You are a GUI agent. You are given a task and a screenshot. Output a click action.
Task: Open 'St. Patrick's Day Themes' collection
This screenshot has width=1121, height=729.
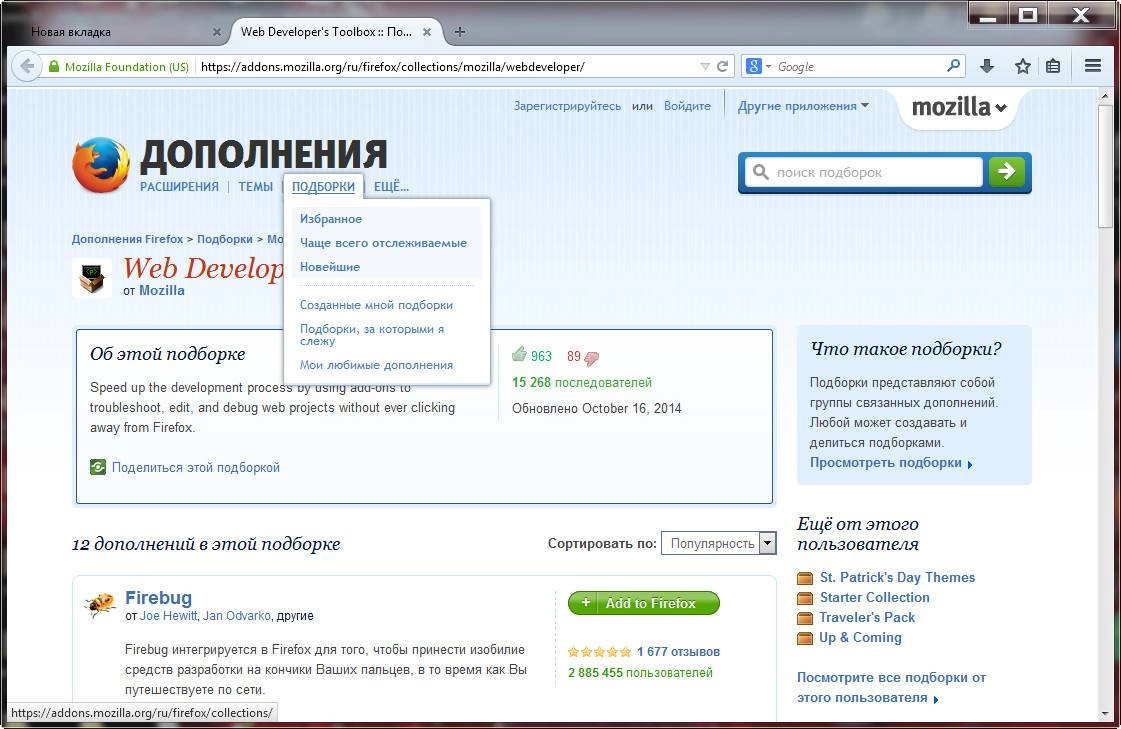click(x=897, y=577)
